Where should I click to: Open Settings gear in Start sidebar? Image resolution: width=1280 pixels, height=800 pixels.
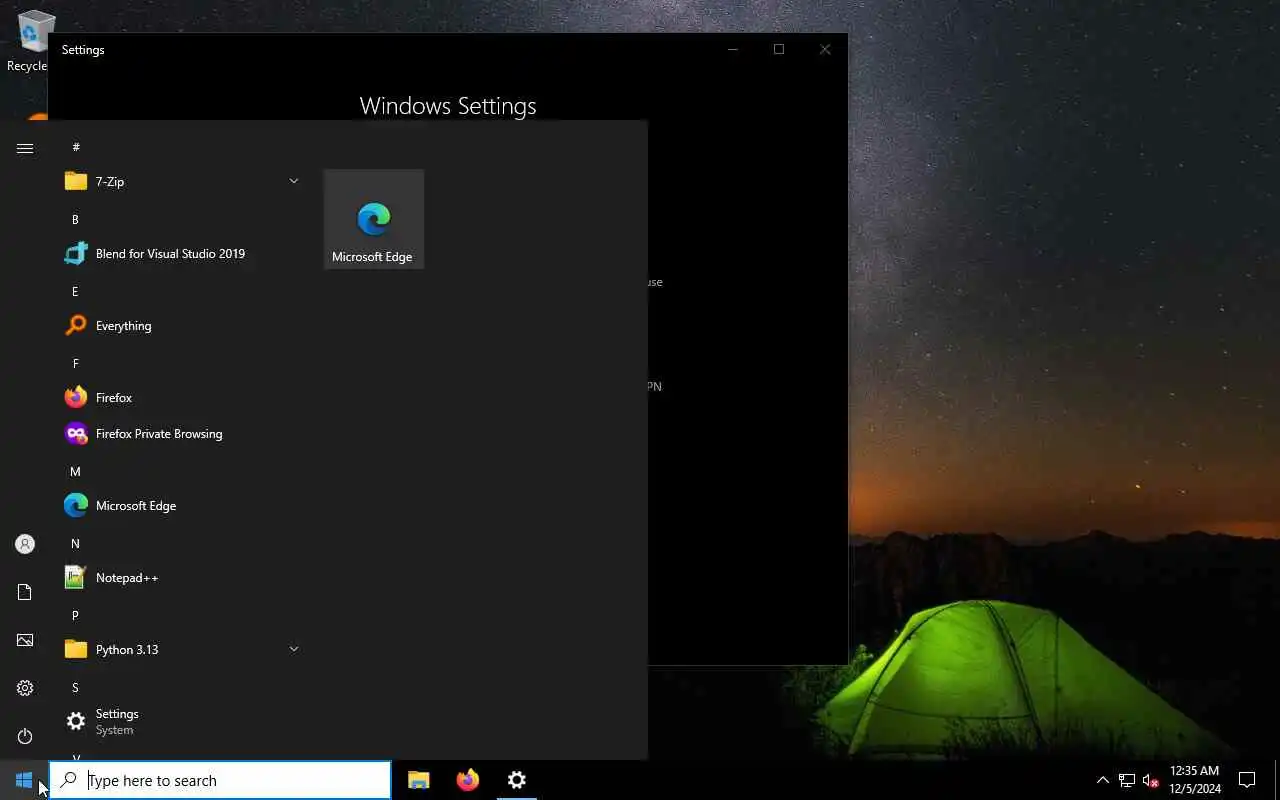point(25,688)
